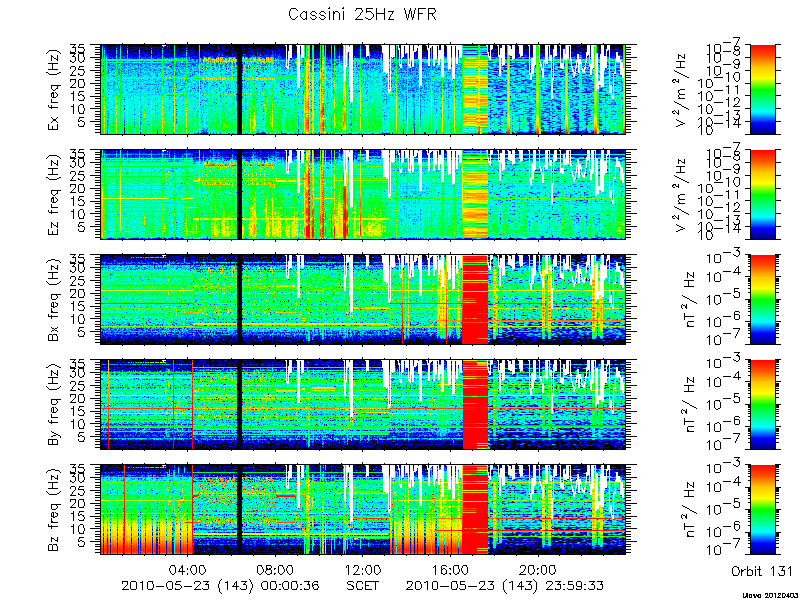This screenshot has height=600, width=800.
Task: Click the "12:00" time axis tick label
Action: pos(364,569)
